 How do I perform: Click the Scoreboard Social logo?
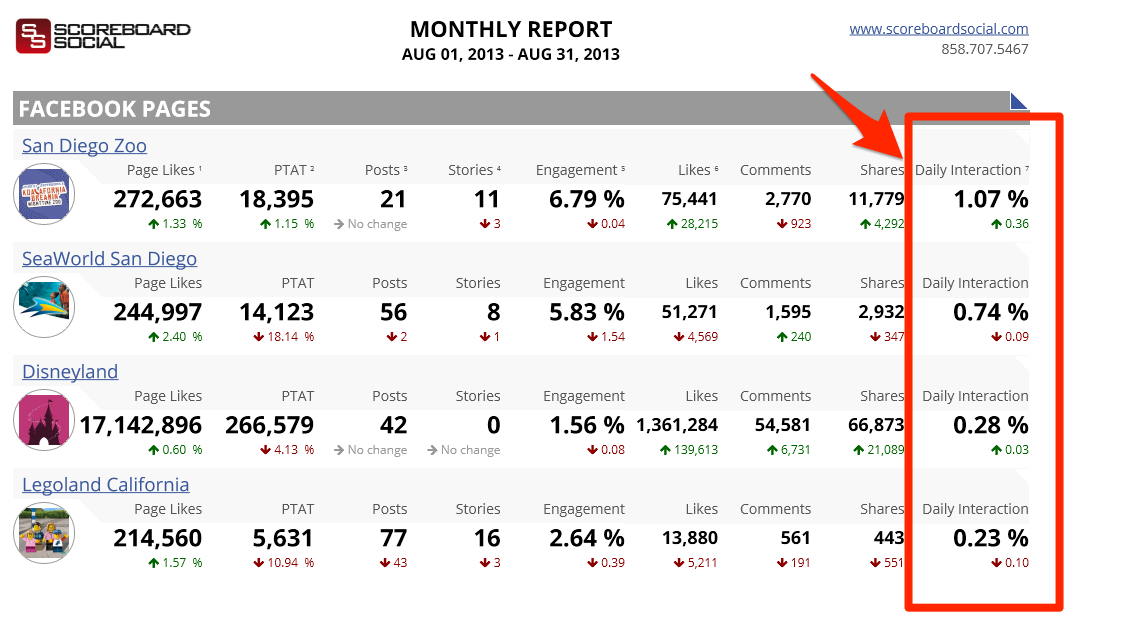pos(103,36)
